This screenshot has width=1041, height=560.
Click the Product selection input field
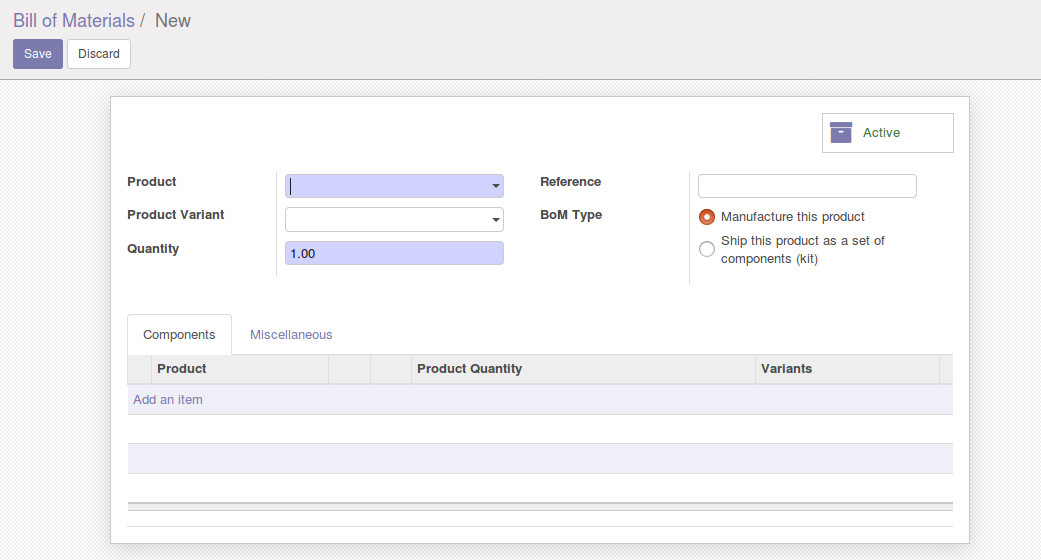pyautogui.click(x=386, y=186)
